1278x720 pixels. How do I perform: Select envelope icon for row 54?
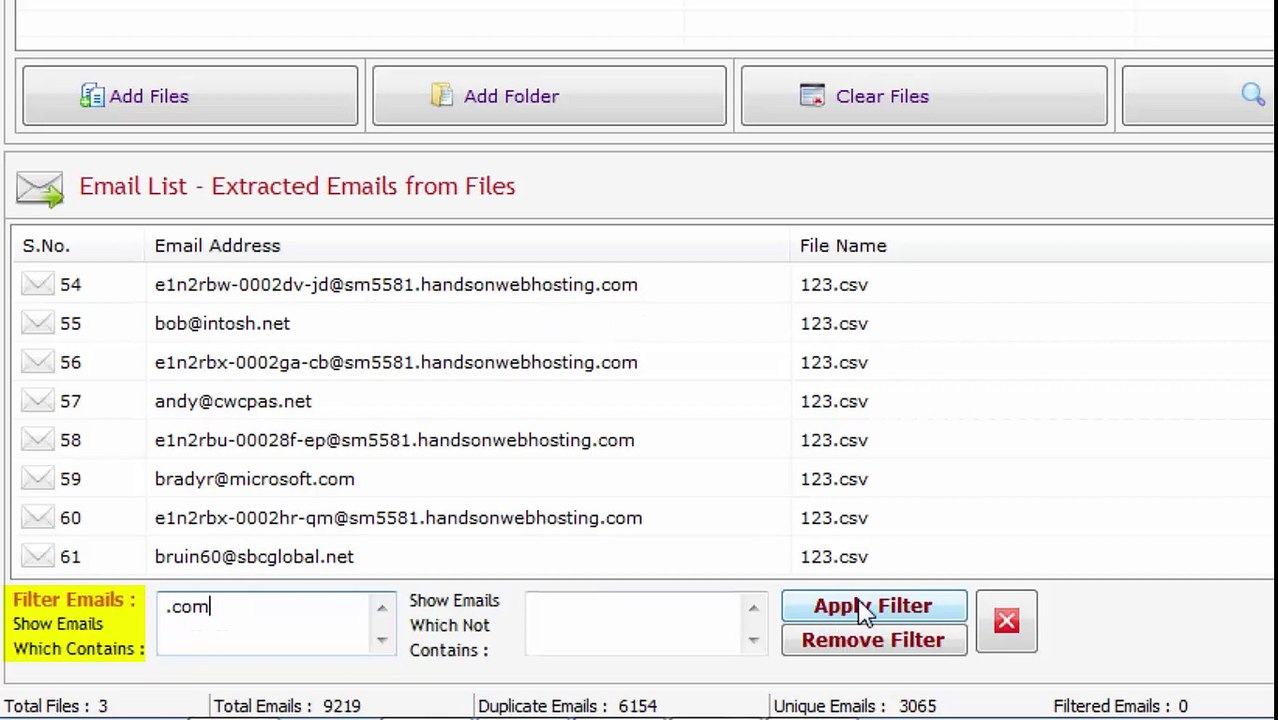(37, 285)
